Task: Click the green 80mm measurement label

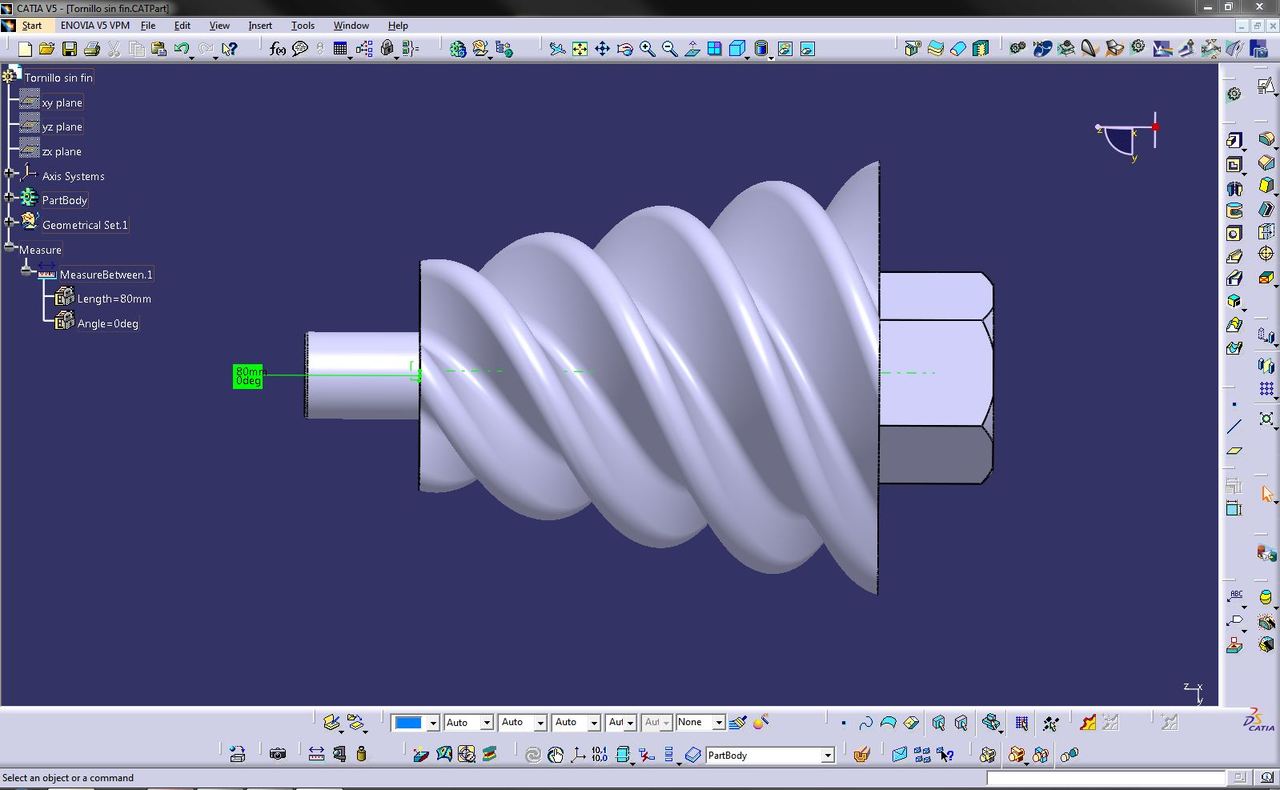Action: (248, 376)
